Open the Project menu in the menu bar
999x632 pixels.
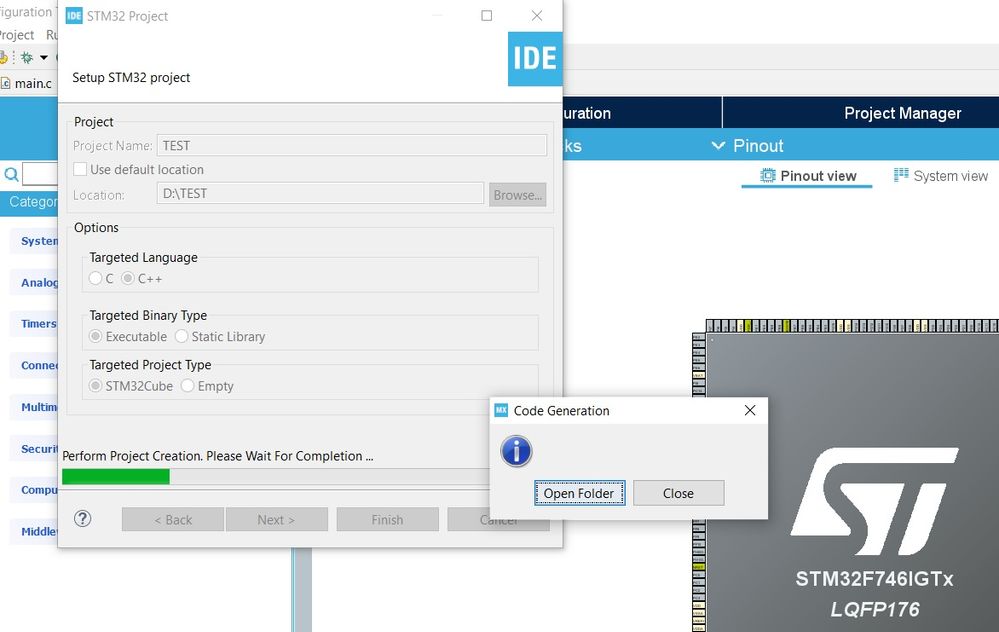[x=17, y=35]
